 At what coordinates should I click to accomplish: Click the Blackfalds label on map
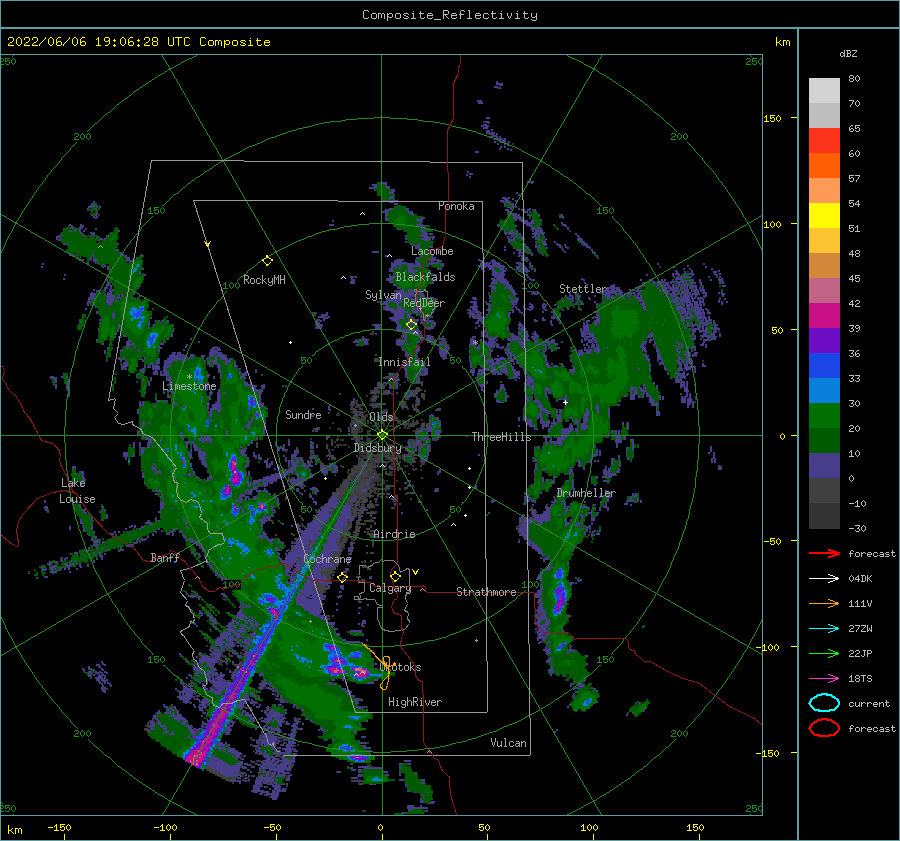(x=425, y=277)
